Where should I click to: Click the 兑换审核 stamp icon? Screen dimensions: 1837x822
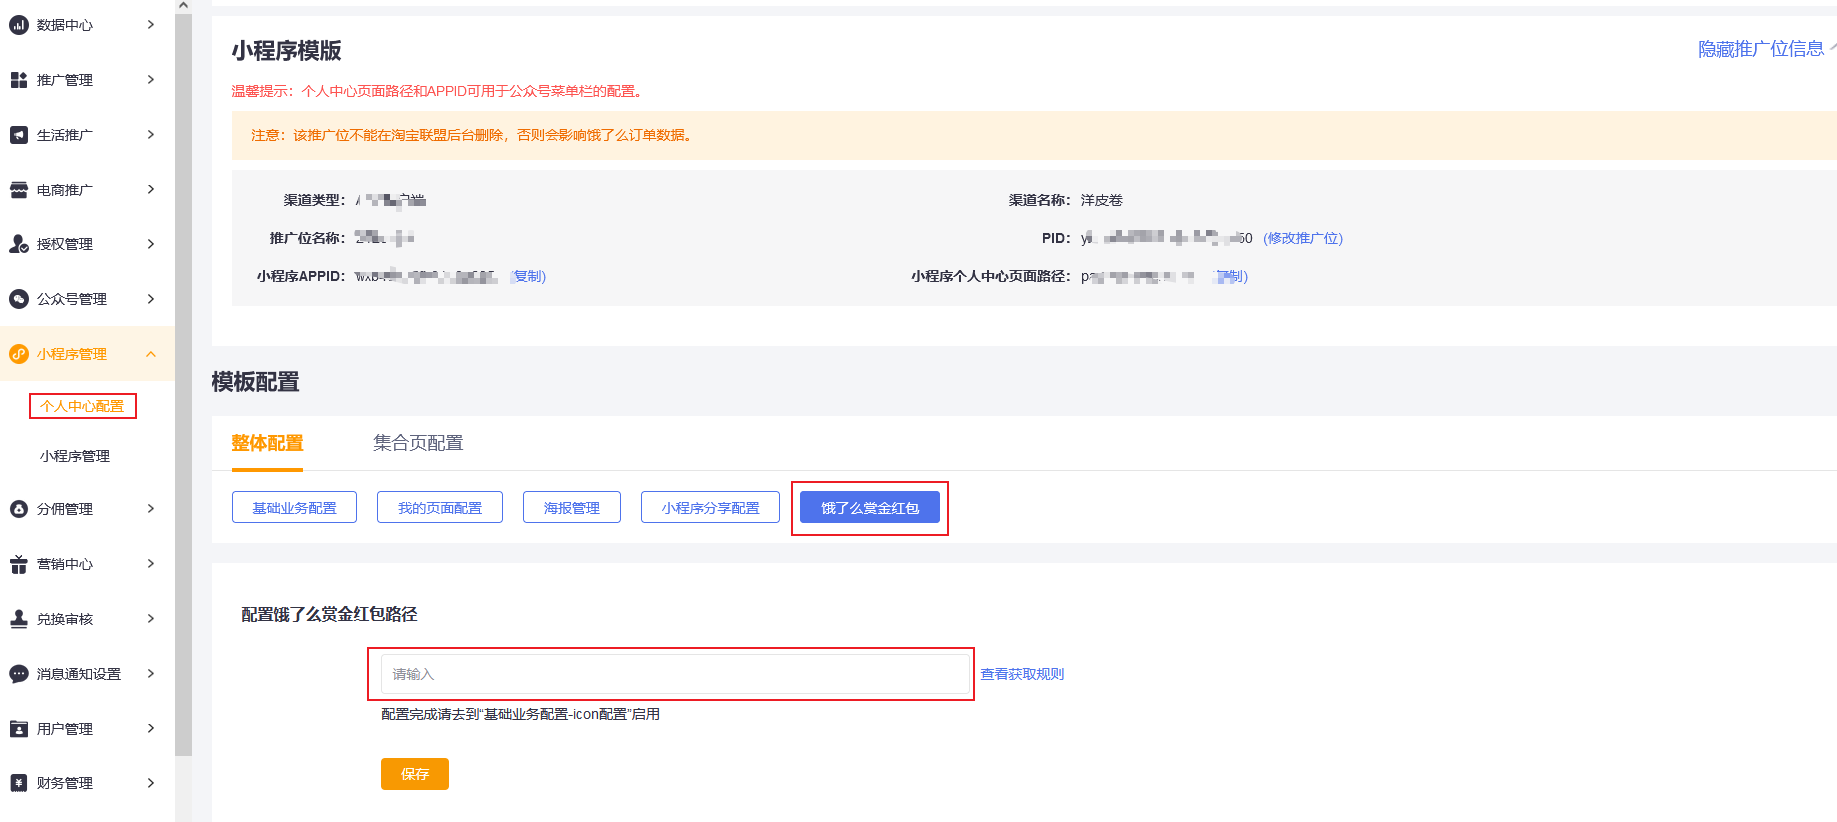tap(18, 619)
